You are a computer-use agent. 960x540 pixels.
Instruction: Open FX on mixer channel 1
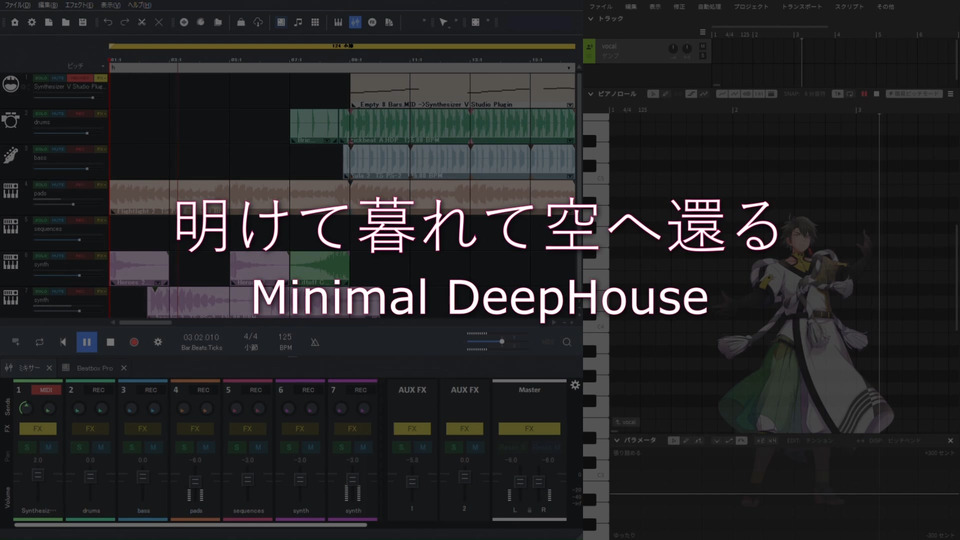pos(37,429)
